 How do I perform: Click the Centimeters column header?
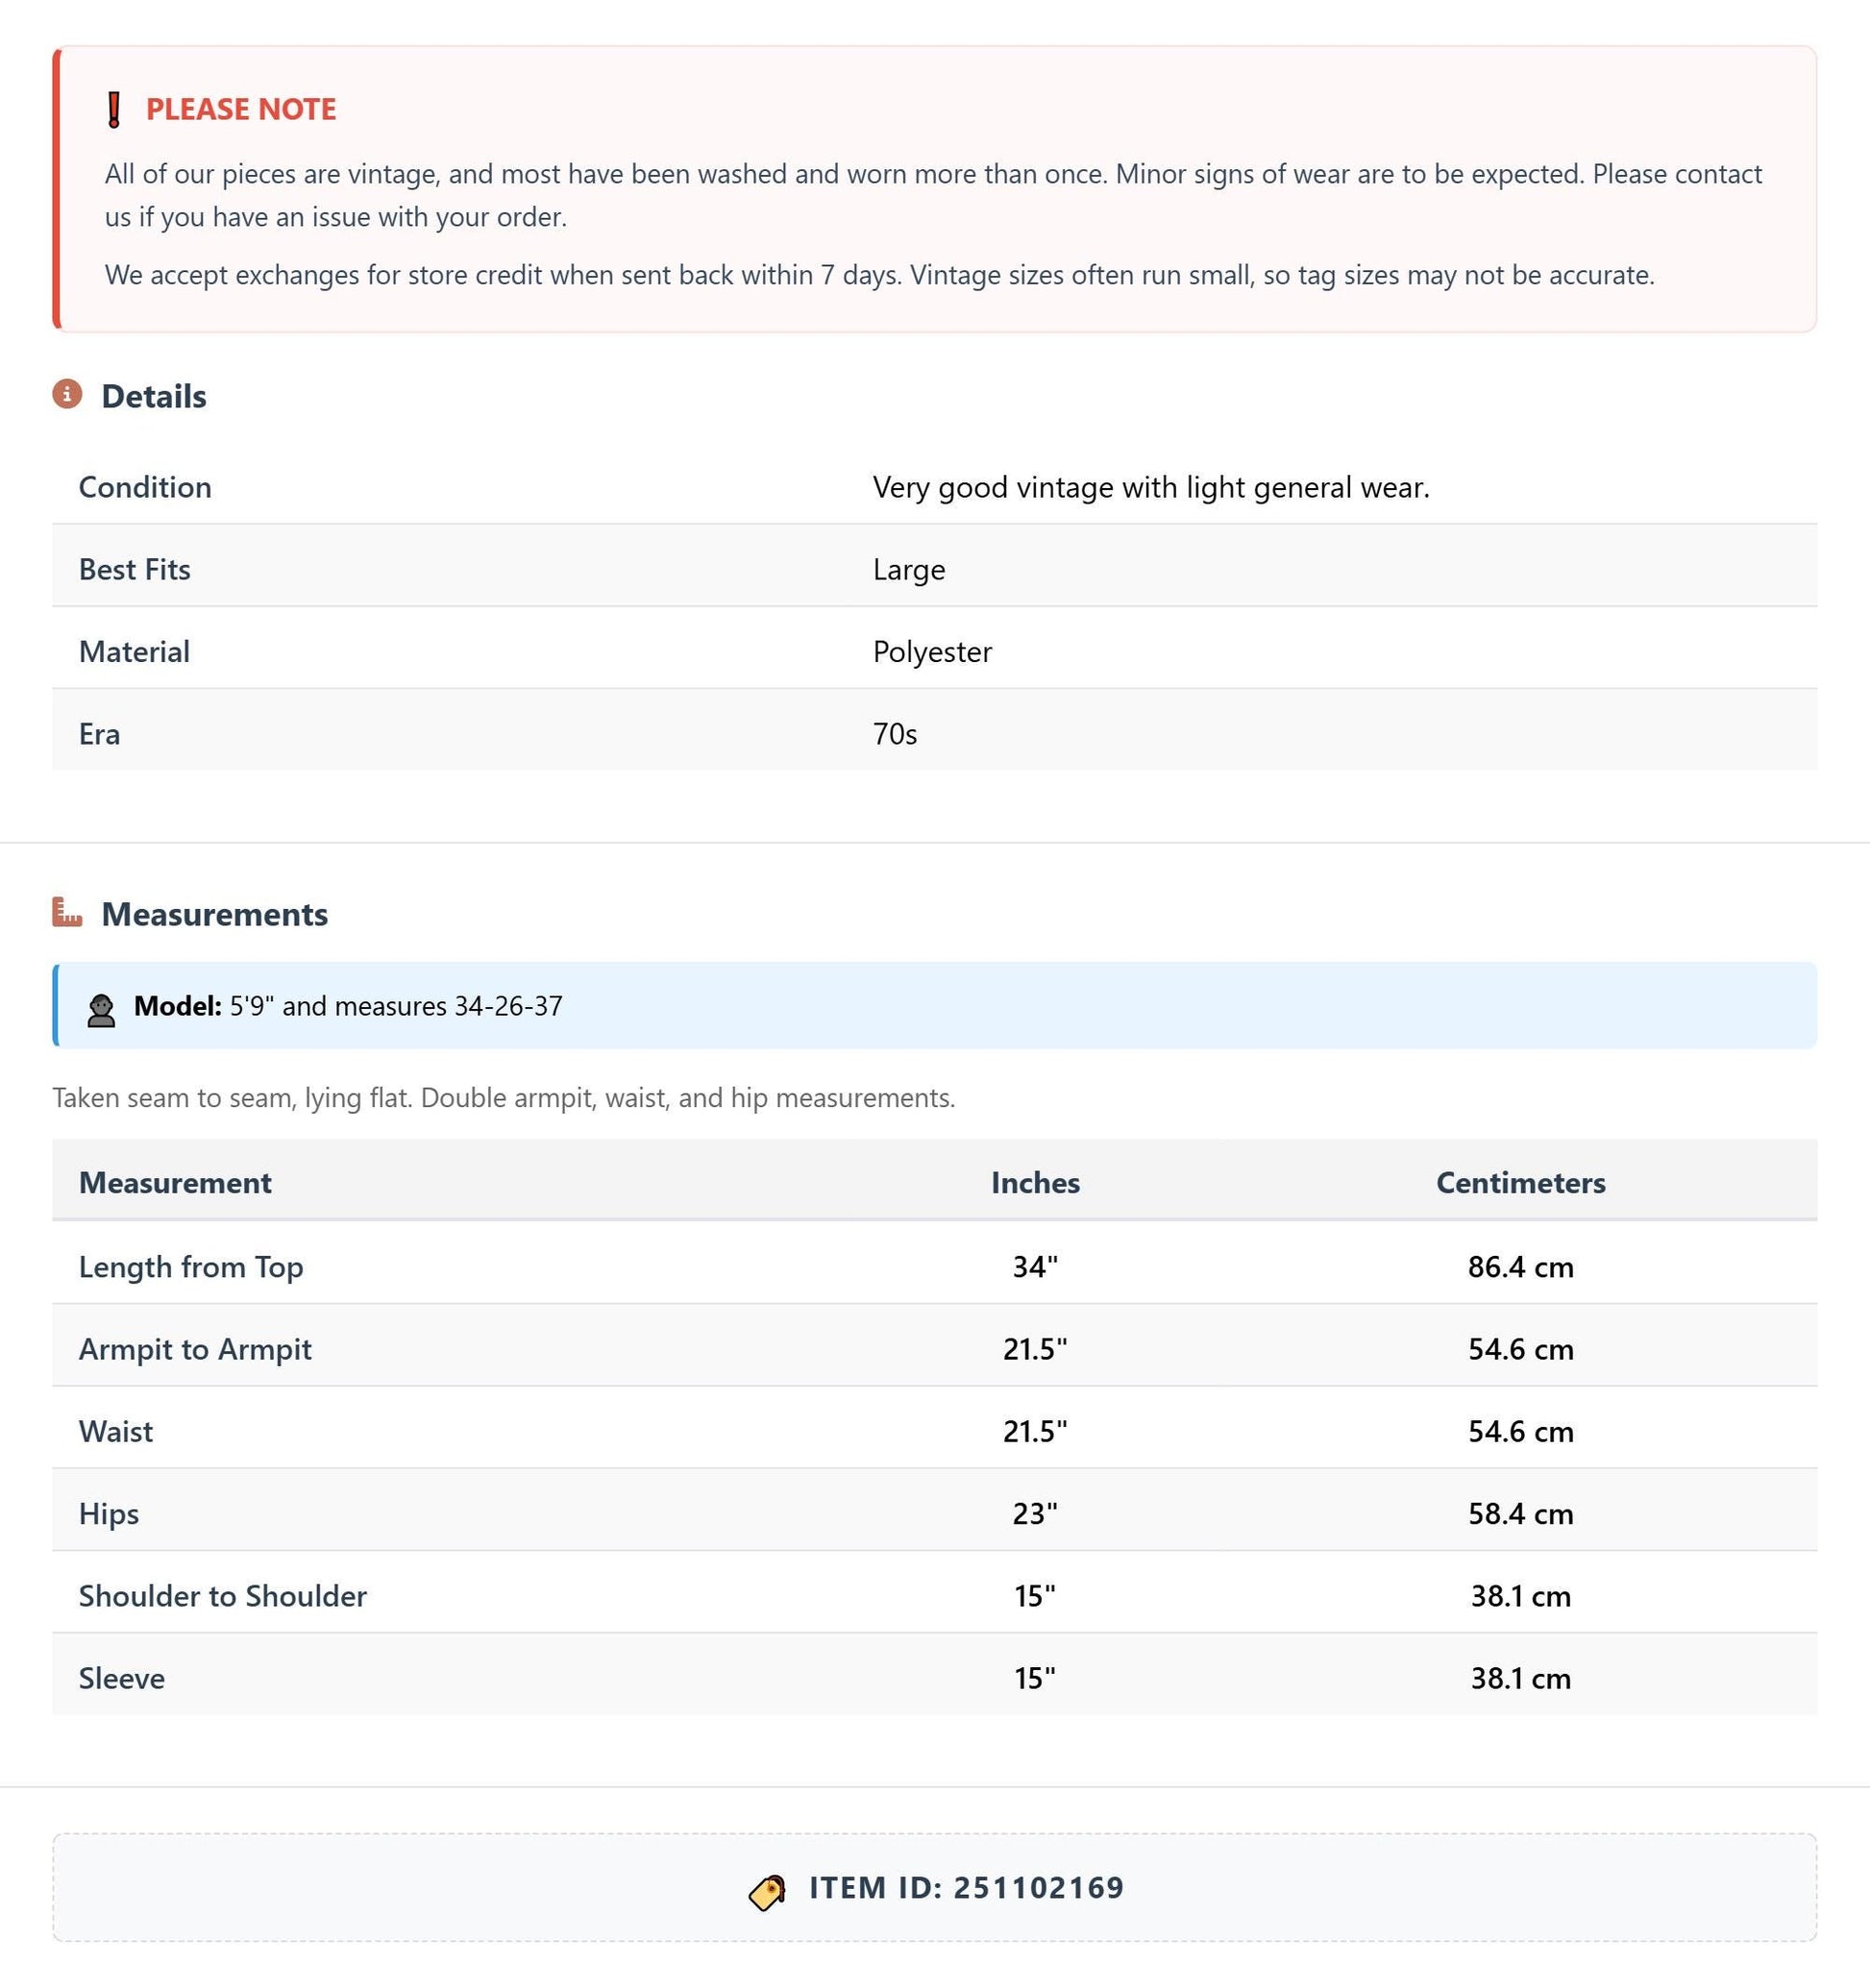1520,1182
